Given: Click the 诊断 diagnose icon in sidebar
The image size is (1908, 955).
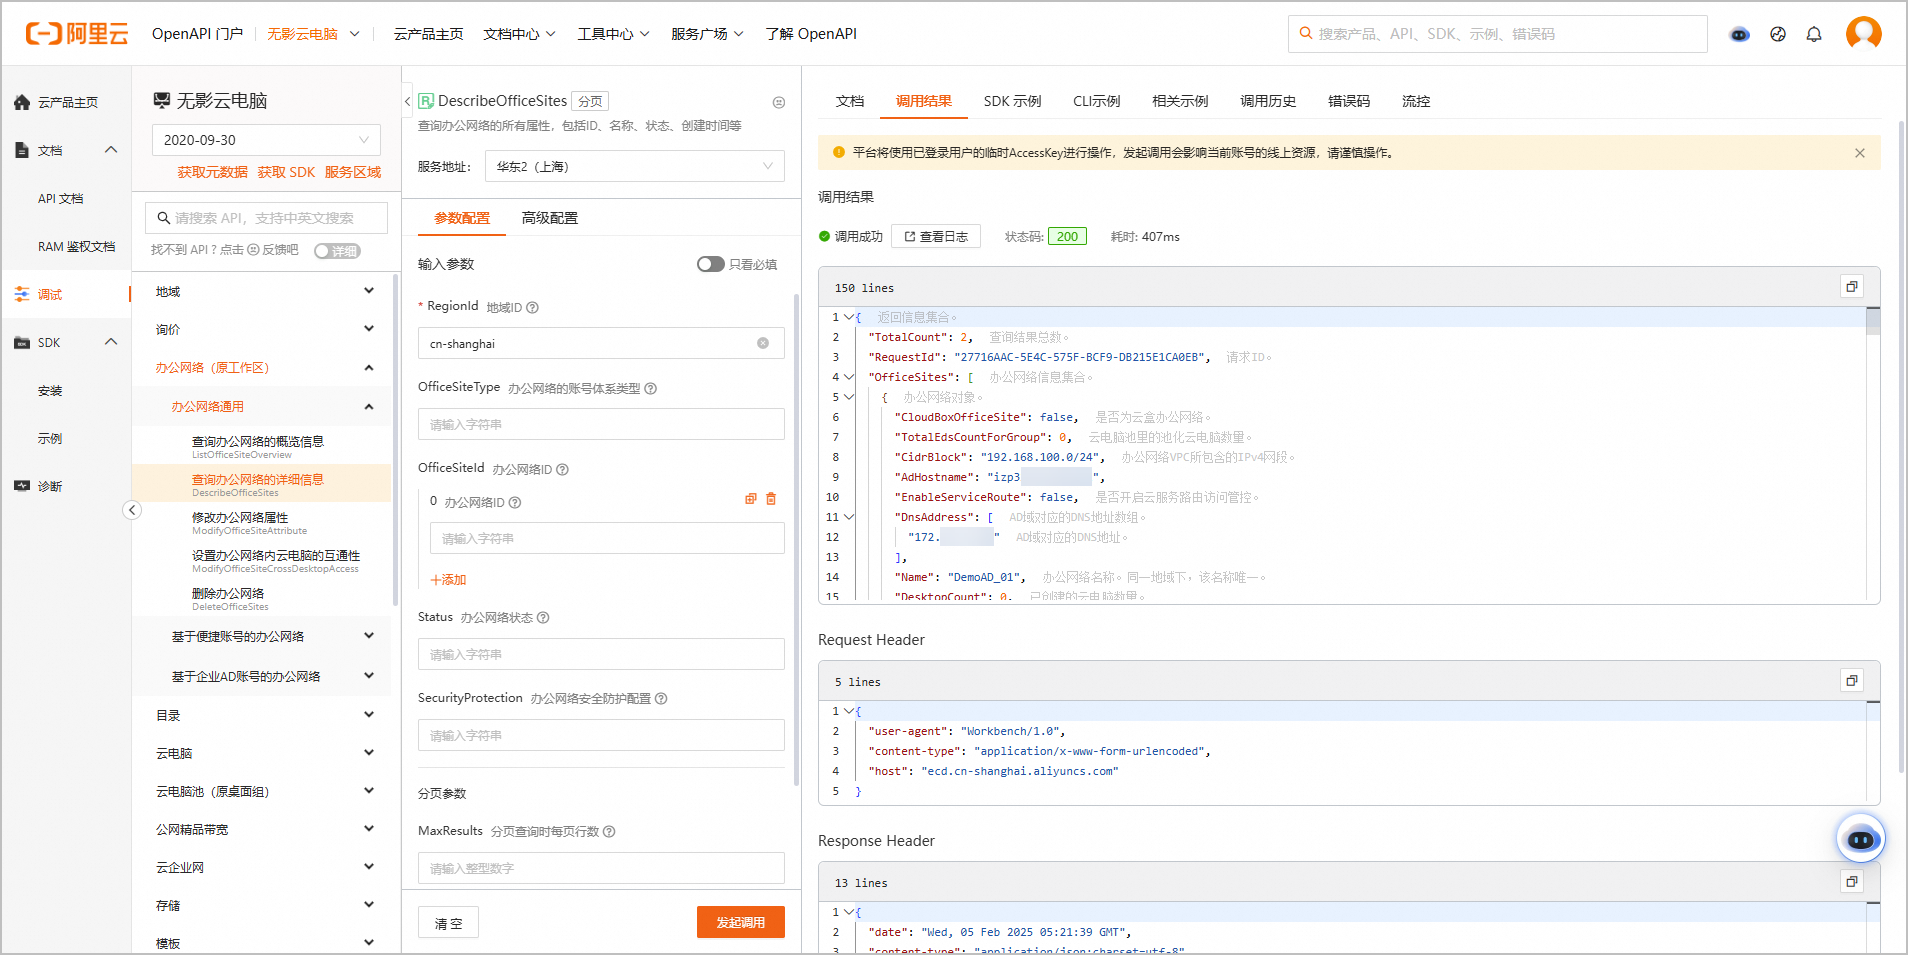Looking at the screenshot, I should click(x=22, y=486).
